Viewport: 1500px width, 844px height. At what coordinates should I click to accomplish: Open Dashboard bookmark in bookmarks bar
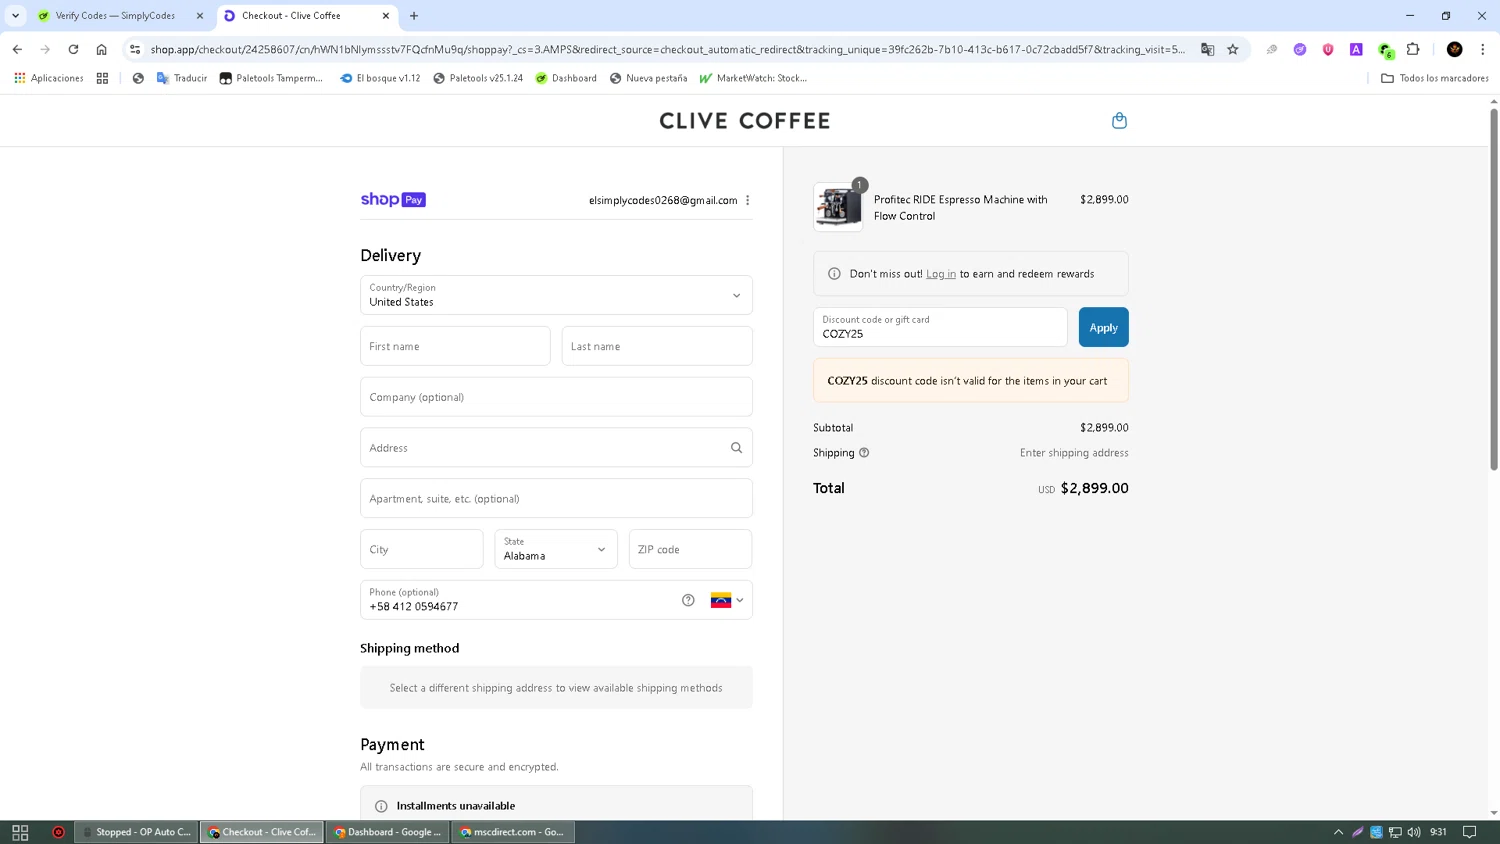(566, 78)
